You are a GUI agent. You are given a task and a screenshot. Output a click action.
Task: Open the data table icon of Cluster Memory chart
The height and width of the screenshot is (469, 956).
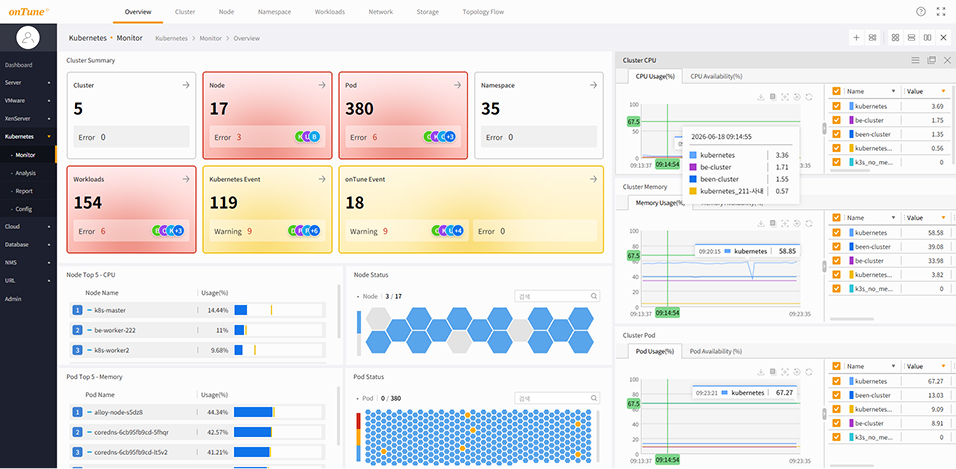tap(772, 223)
